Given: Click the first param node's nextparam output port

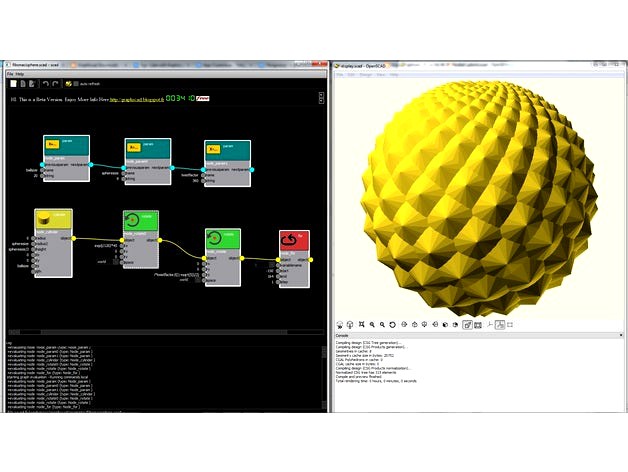Looking at the screenshot, I should click(x=90, y=164).
